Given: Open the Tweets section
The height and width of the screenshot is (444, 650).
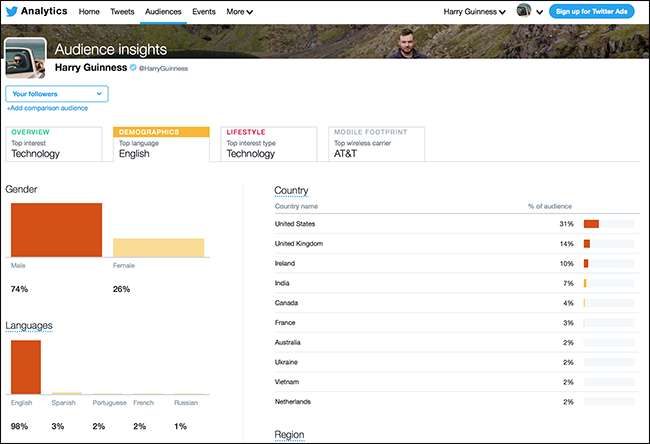Looking at the screenshot, I should pos(122,12).
